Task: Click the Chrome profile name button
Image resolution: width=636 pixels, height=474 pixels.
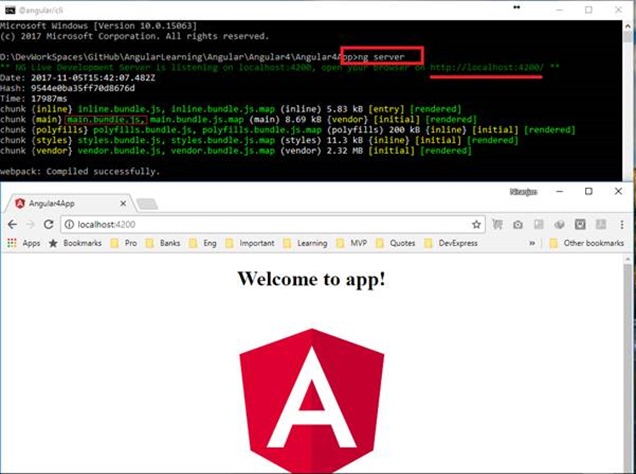Action: click(523, 192)
